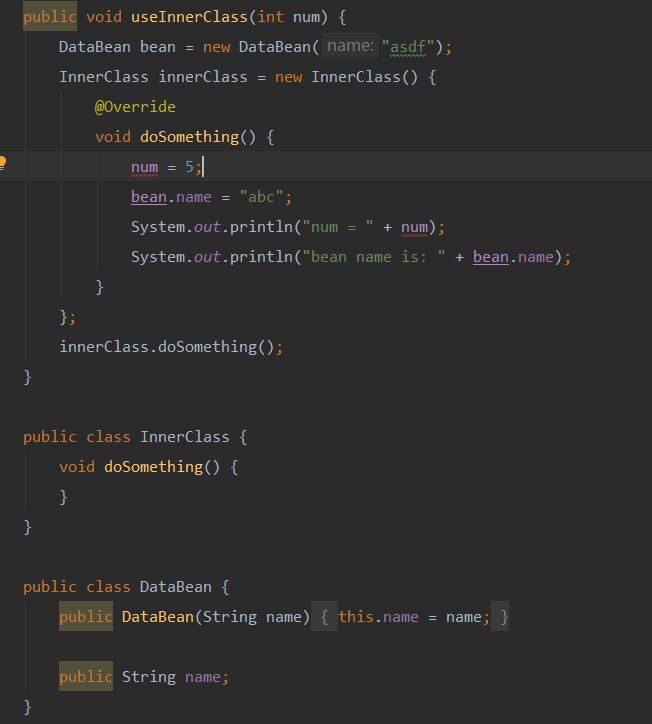
Task: Click the highlighted public keyword before useInnerClass
Action: [x=50, y=16]
